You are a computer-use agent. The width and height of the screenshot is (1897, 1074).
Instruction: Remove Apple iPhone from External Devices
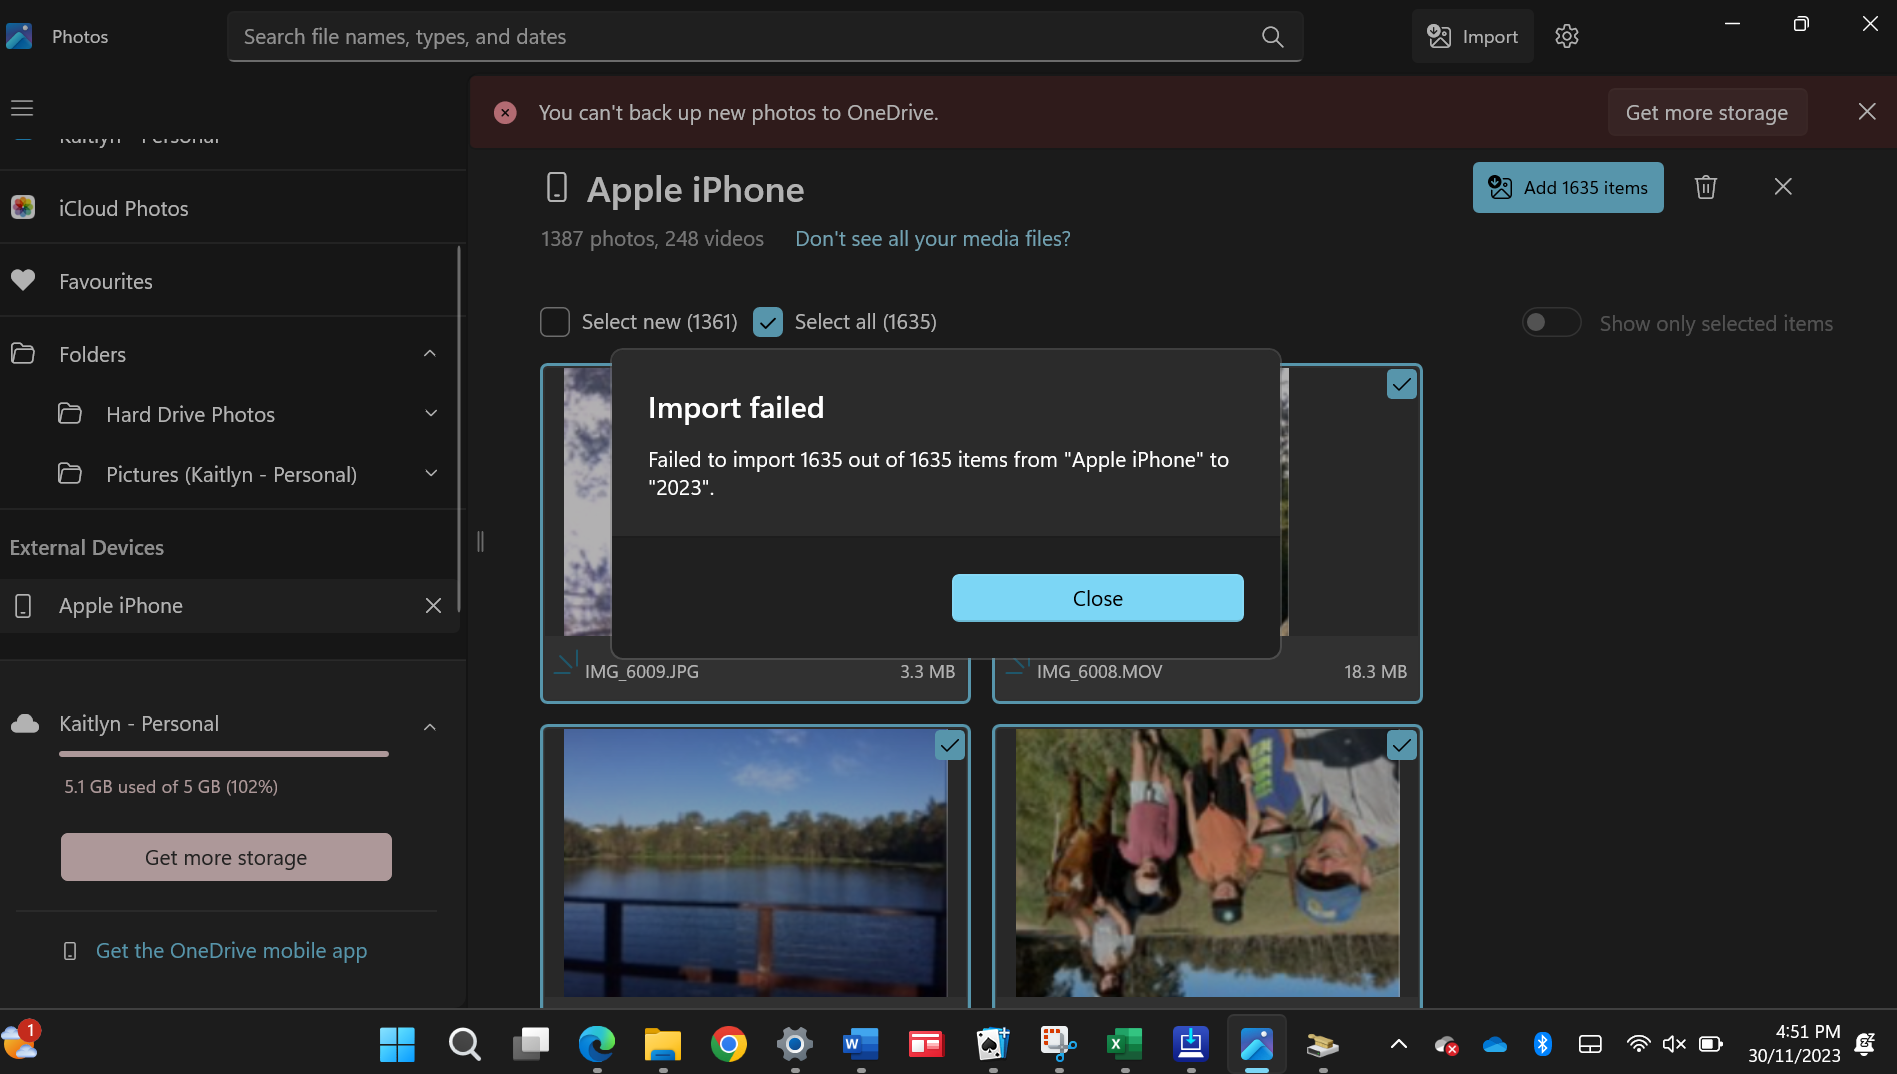point(433,606)
